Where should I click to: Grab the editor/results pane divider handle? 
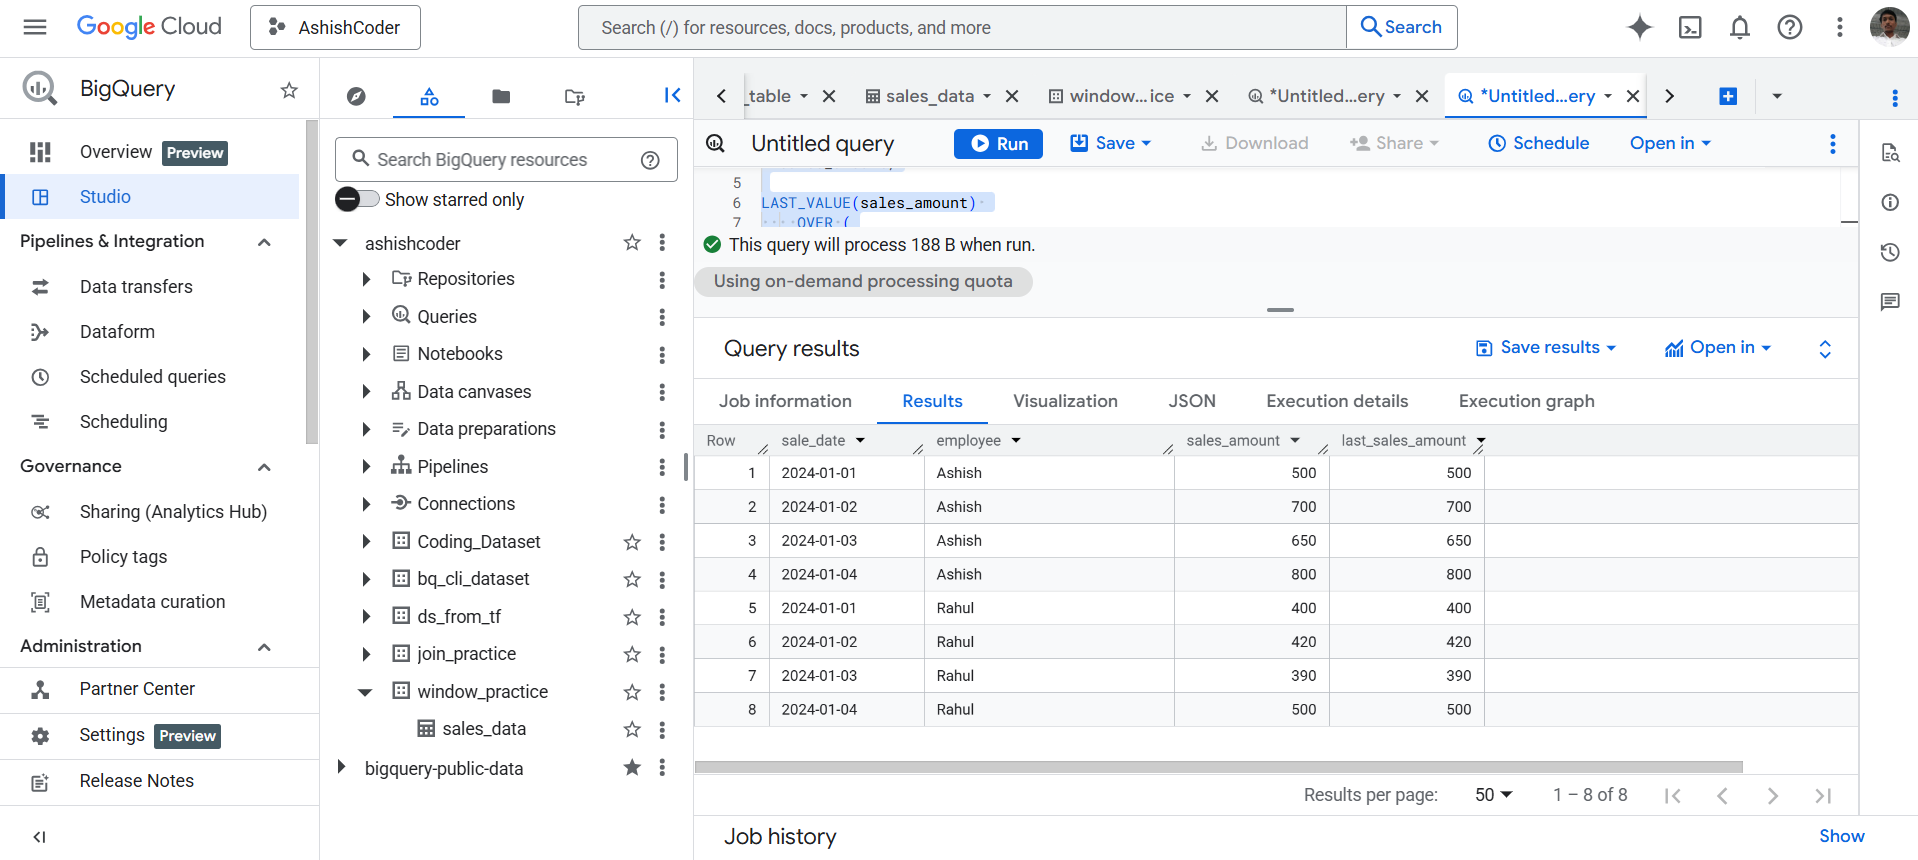pos(1280,310)
